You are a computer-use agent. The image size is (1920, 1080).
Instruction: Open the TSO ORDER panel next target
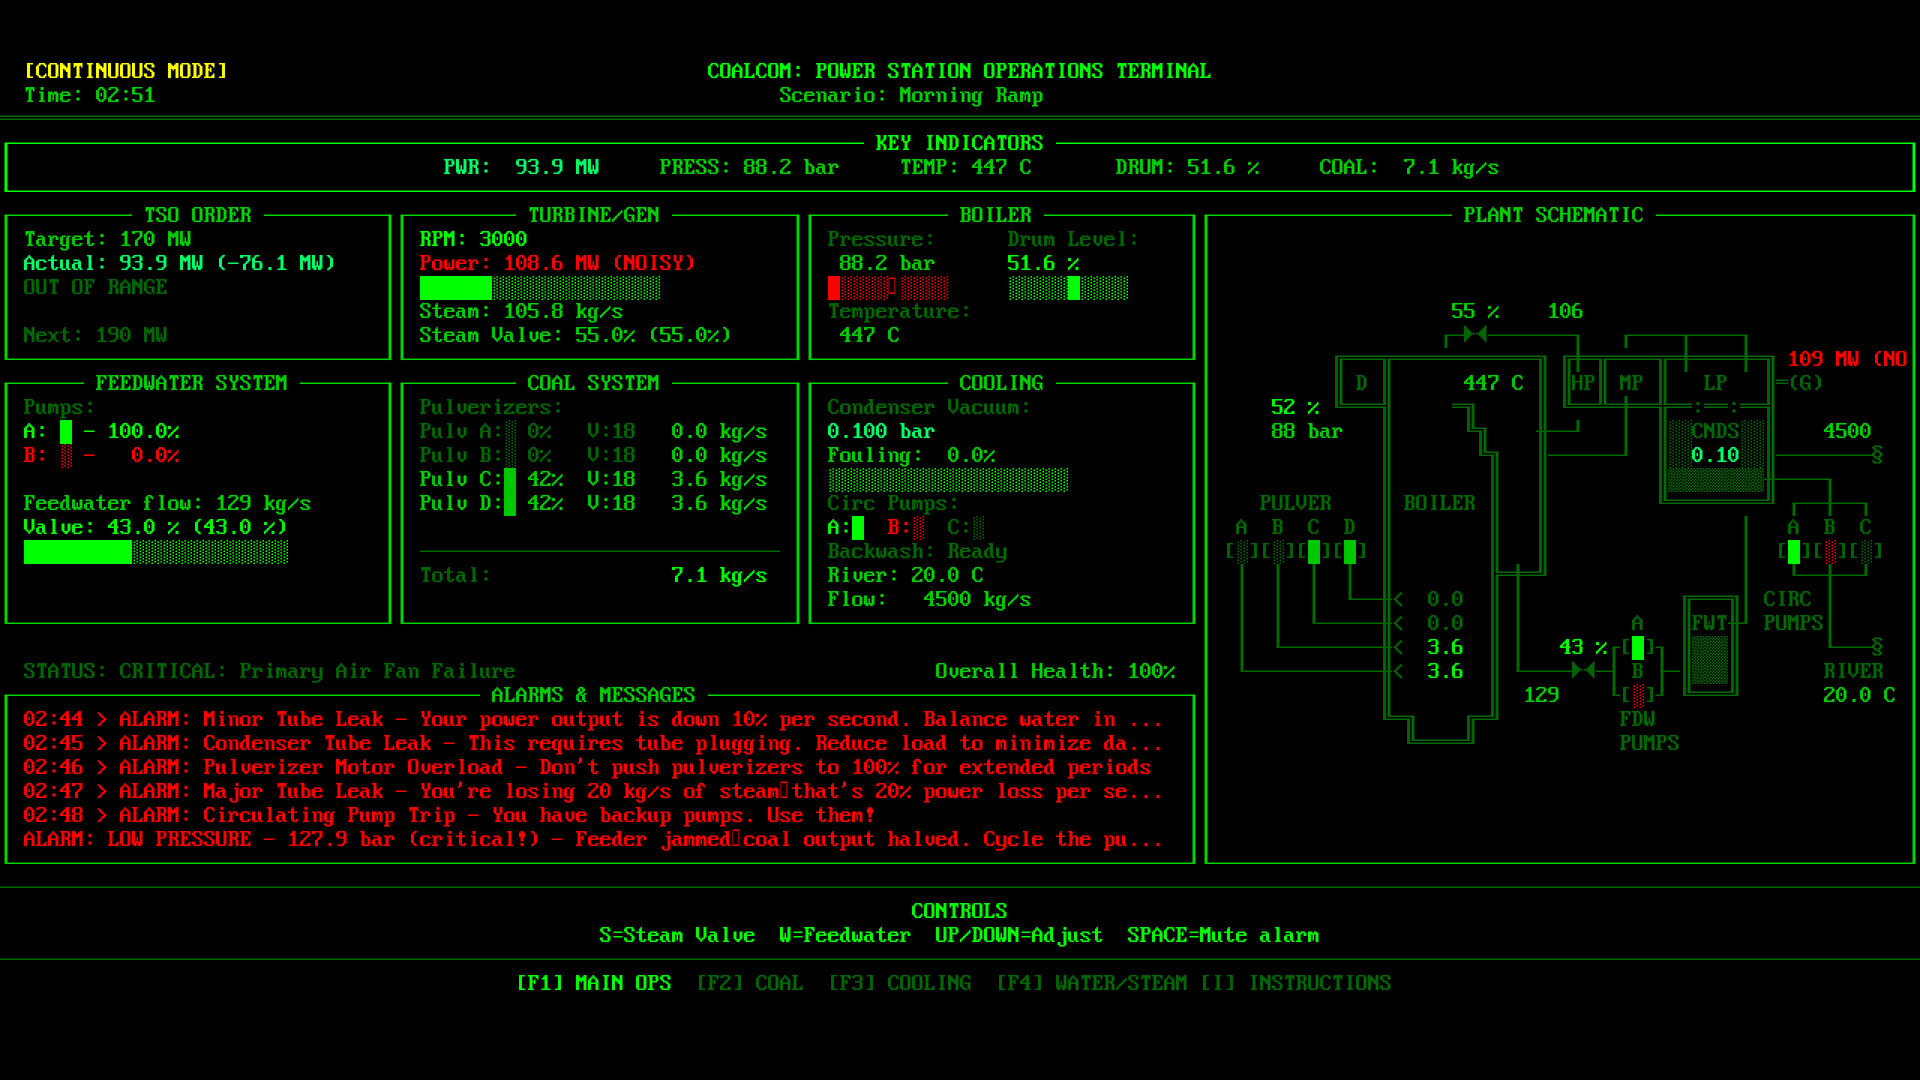(95, 335)
